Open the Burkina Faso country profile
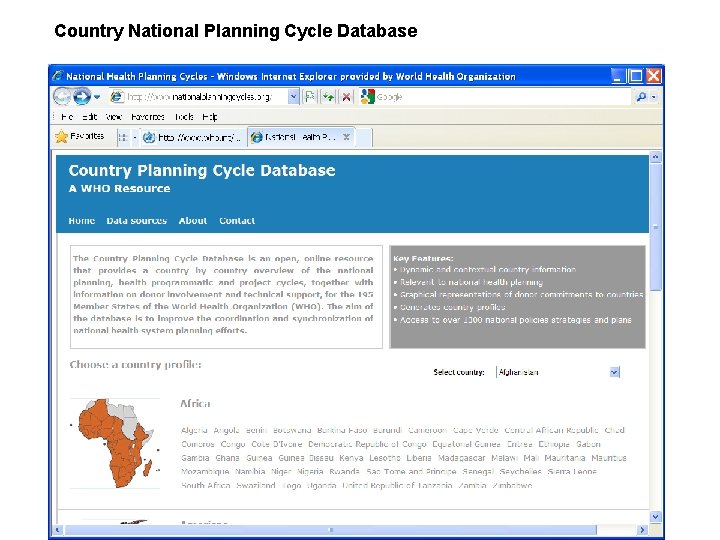The width and height of the screenshot is (720, 540). pos(342,430)
